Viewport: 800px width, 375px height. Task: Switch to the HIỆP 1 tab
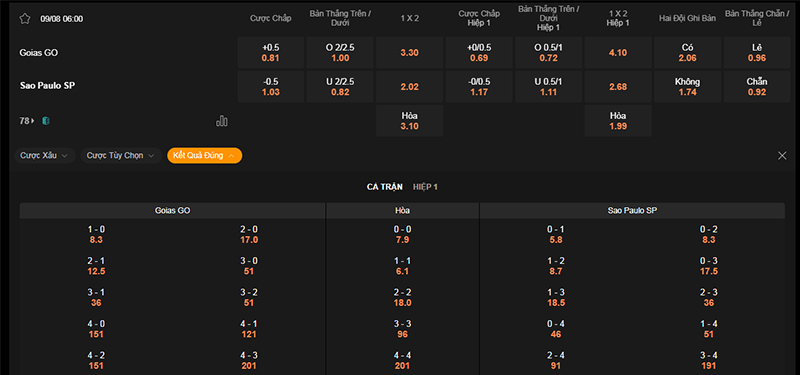tap(425, 187)
